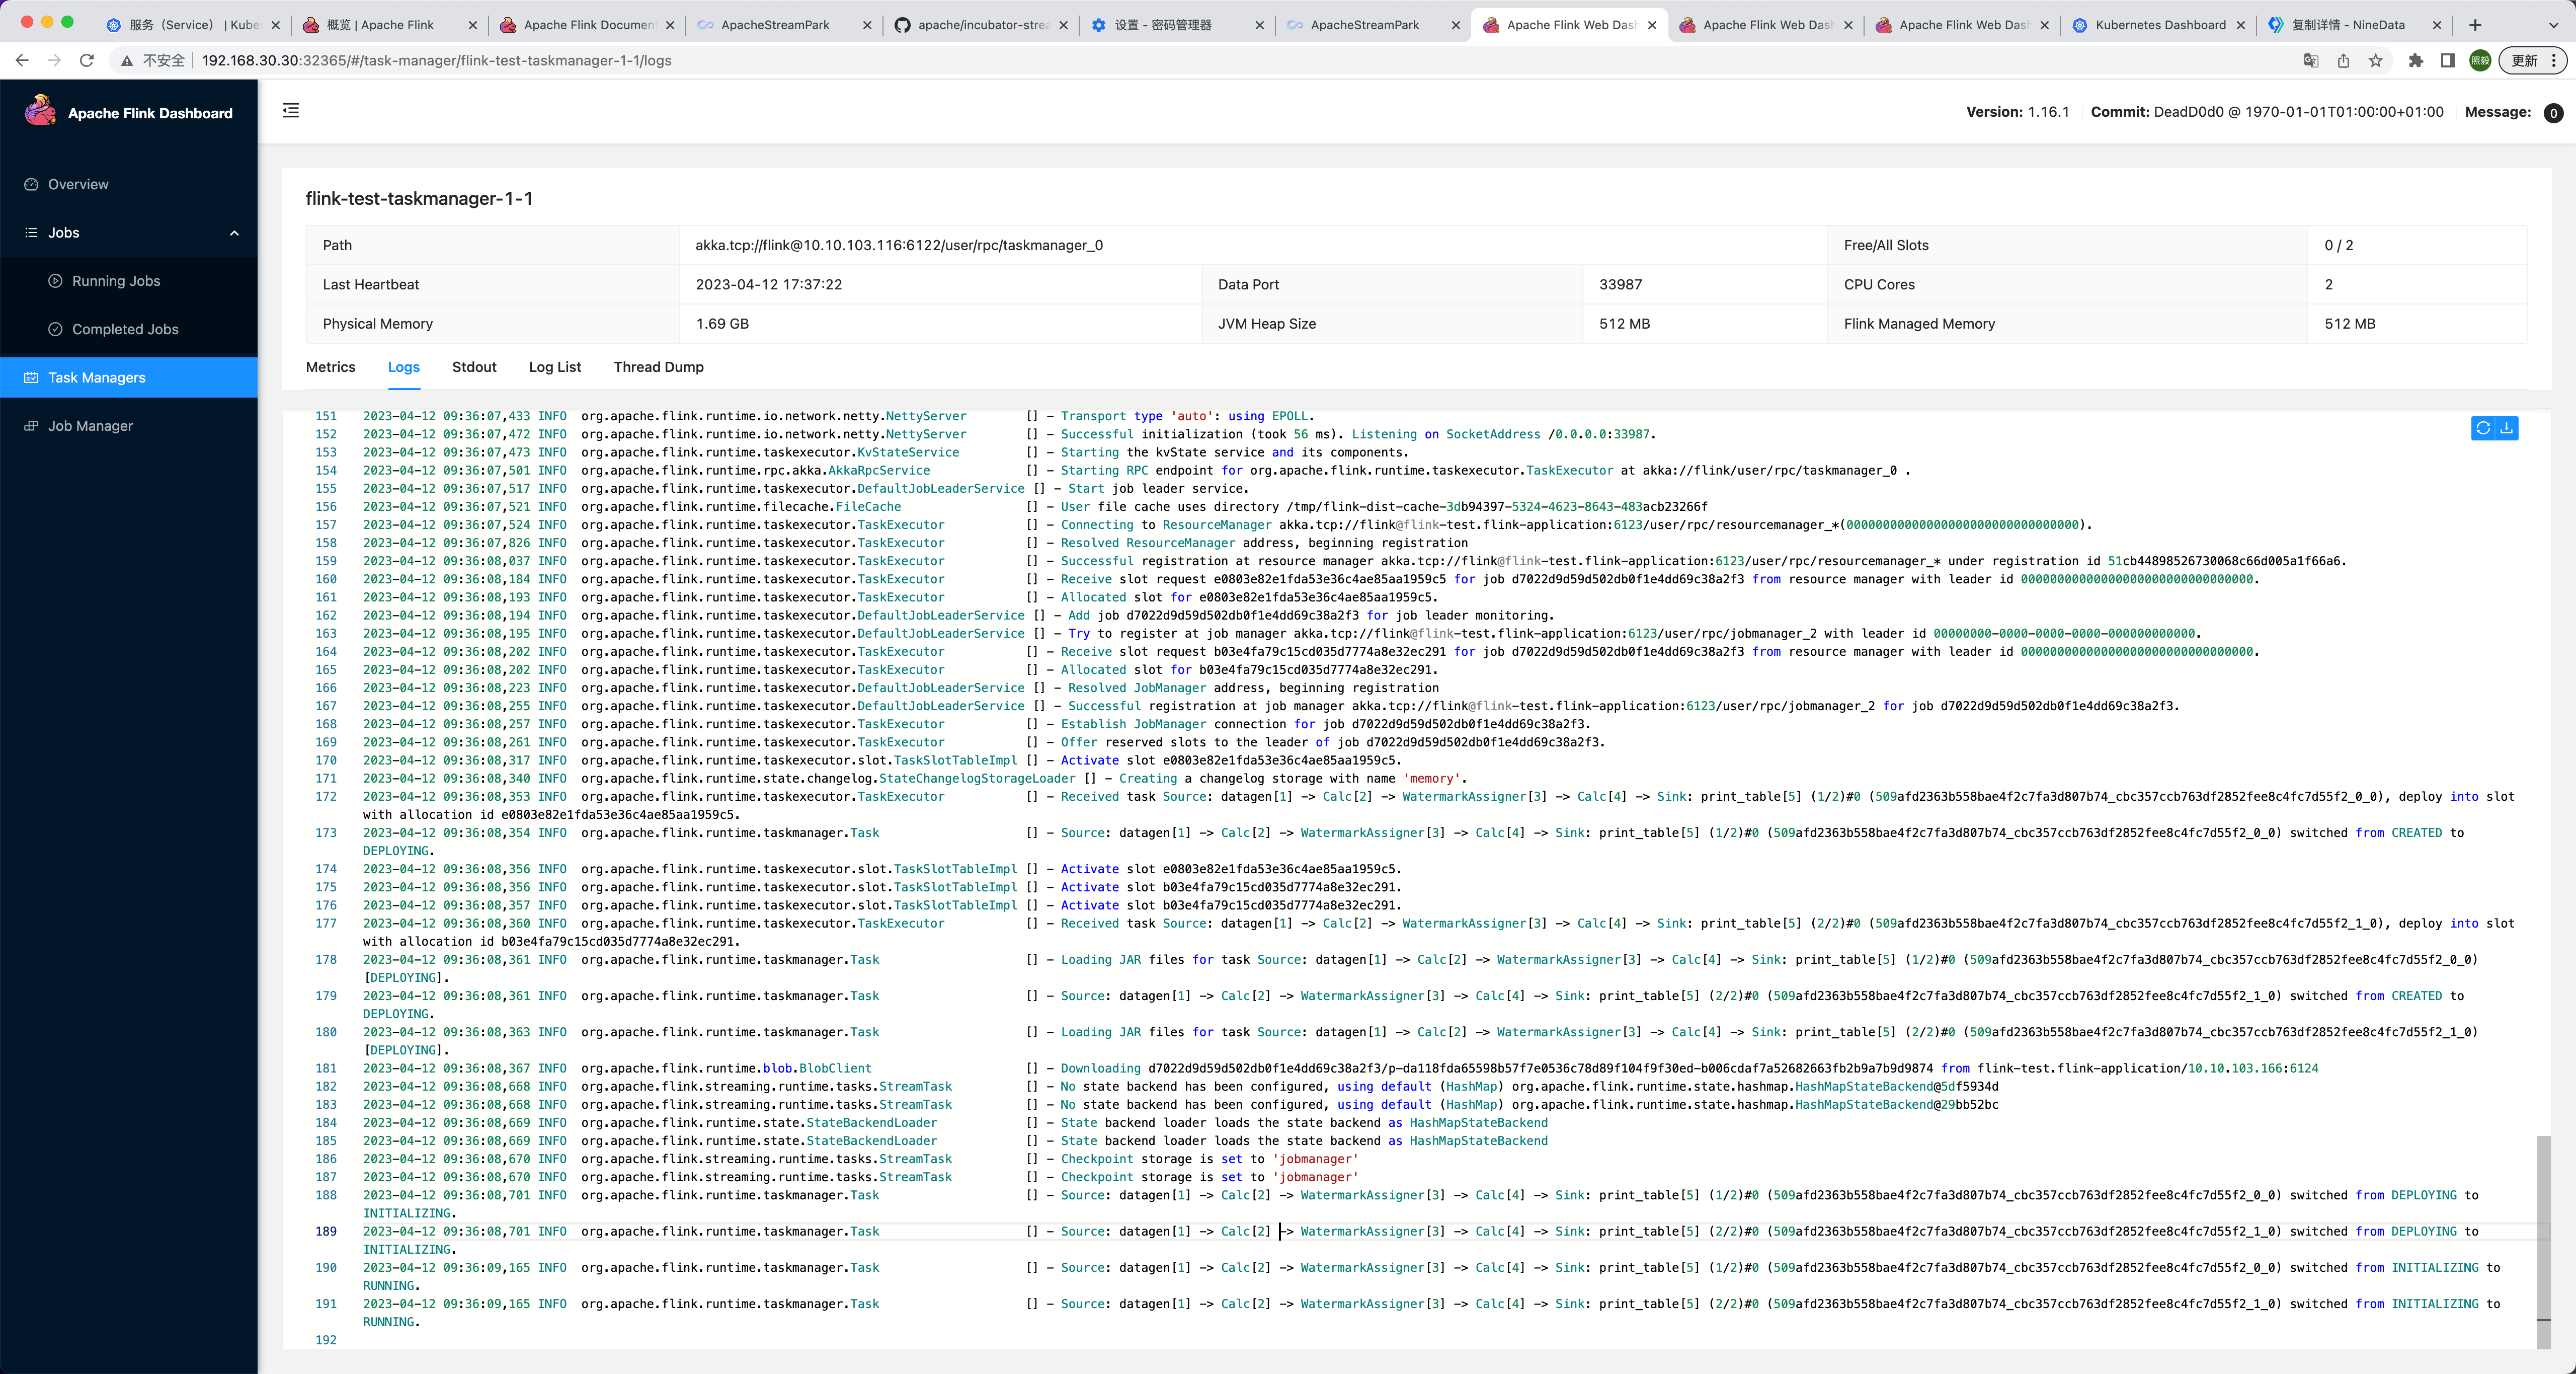Screen dimensions: 2576x1374
Task: Open the browser extensions puzzle icon
Action: (x=2416, y=60)
